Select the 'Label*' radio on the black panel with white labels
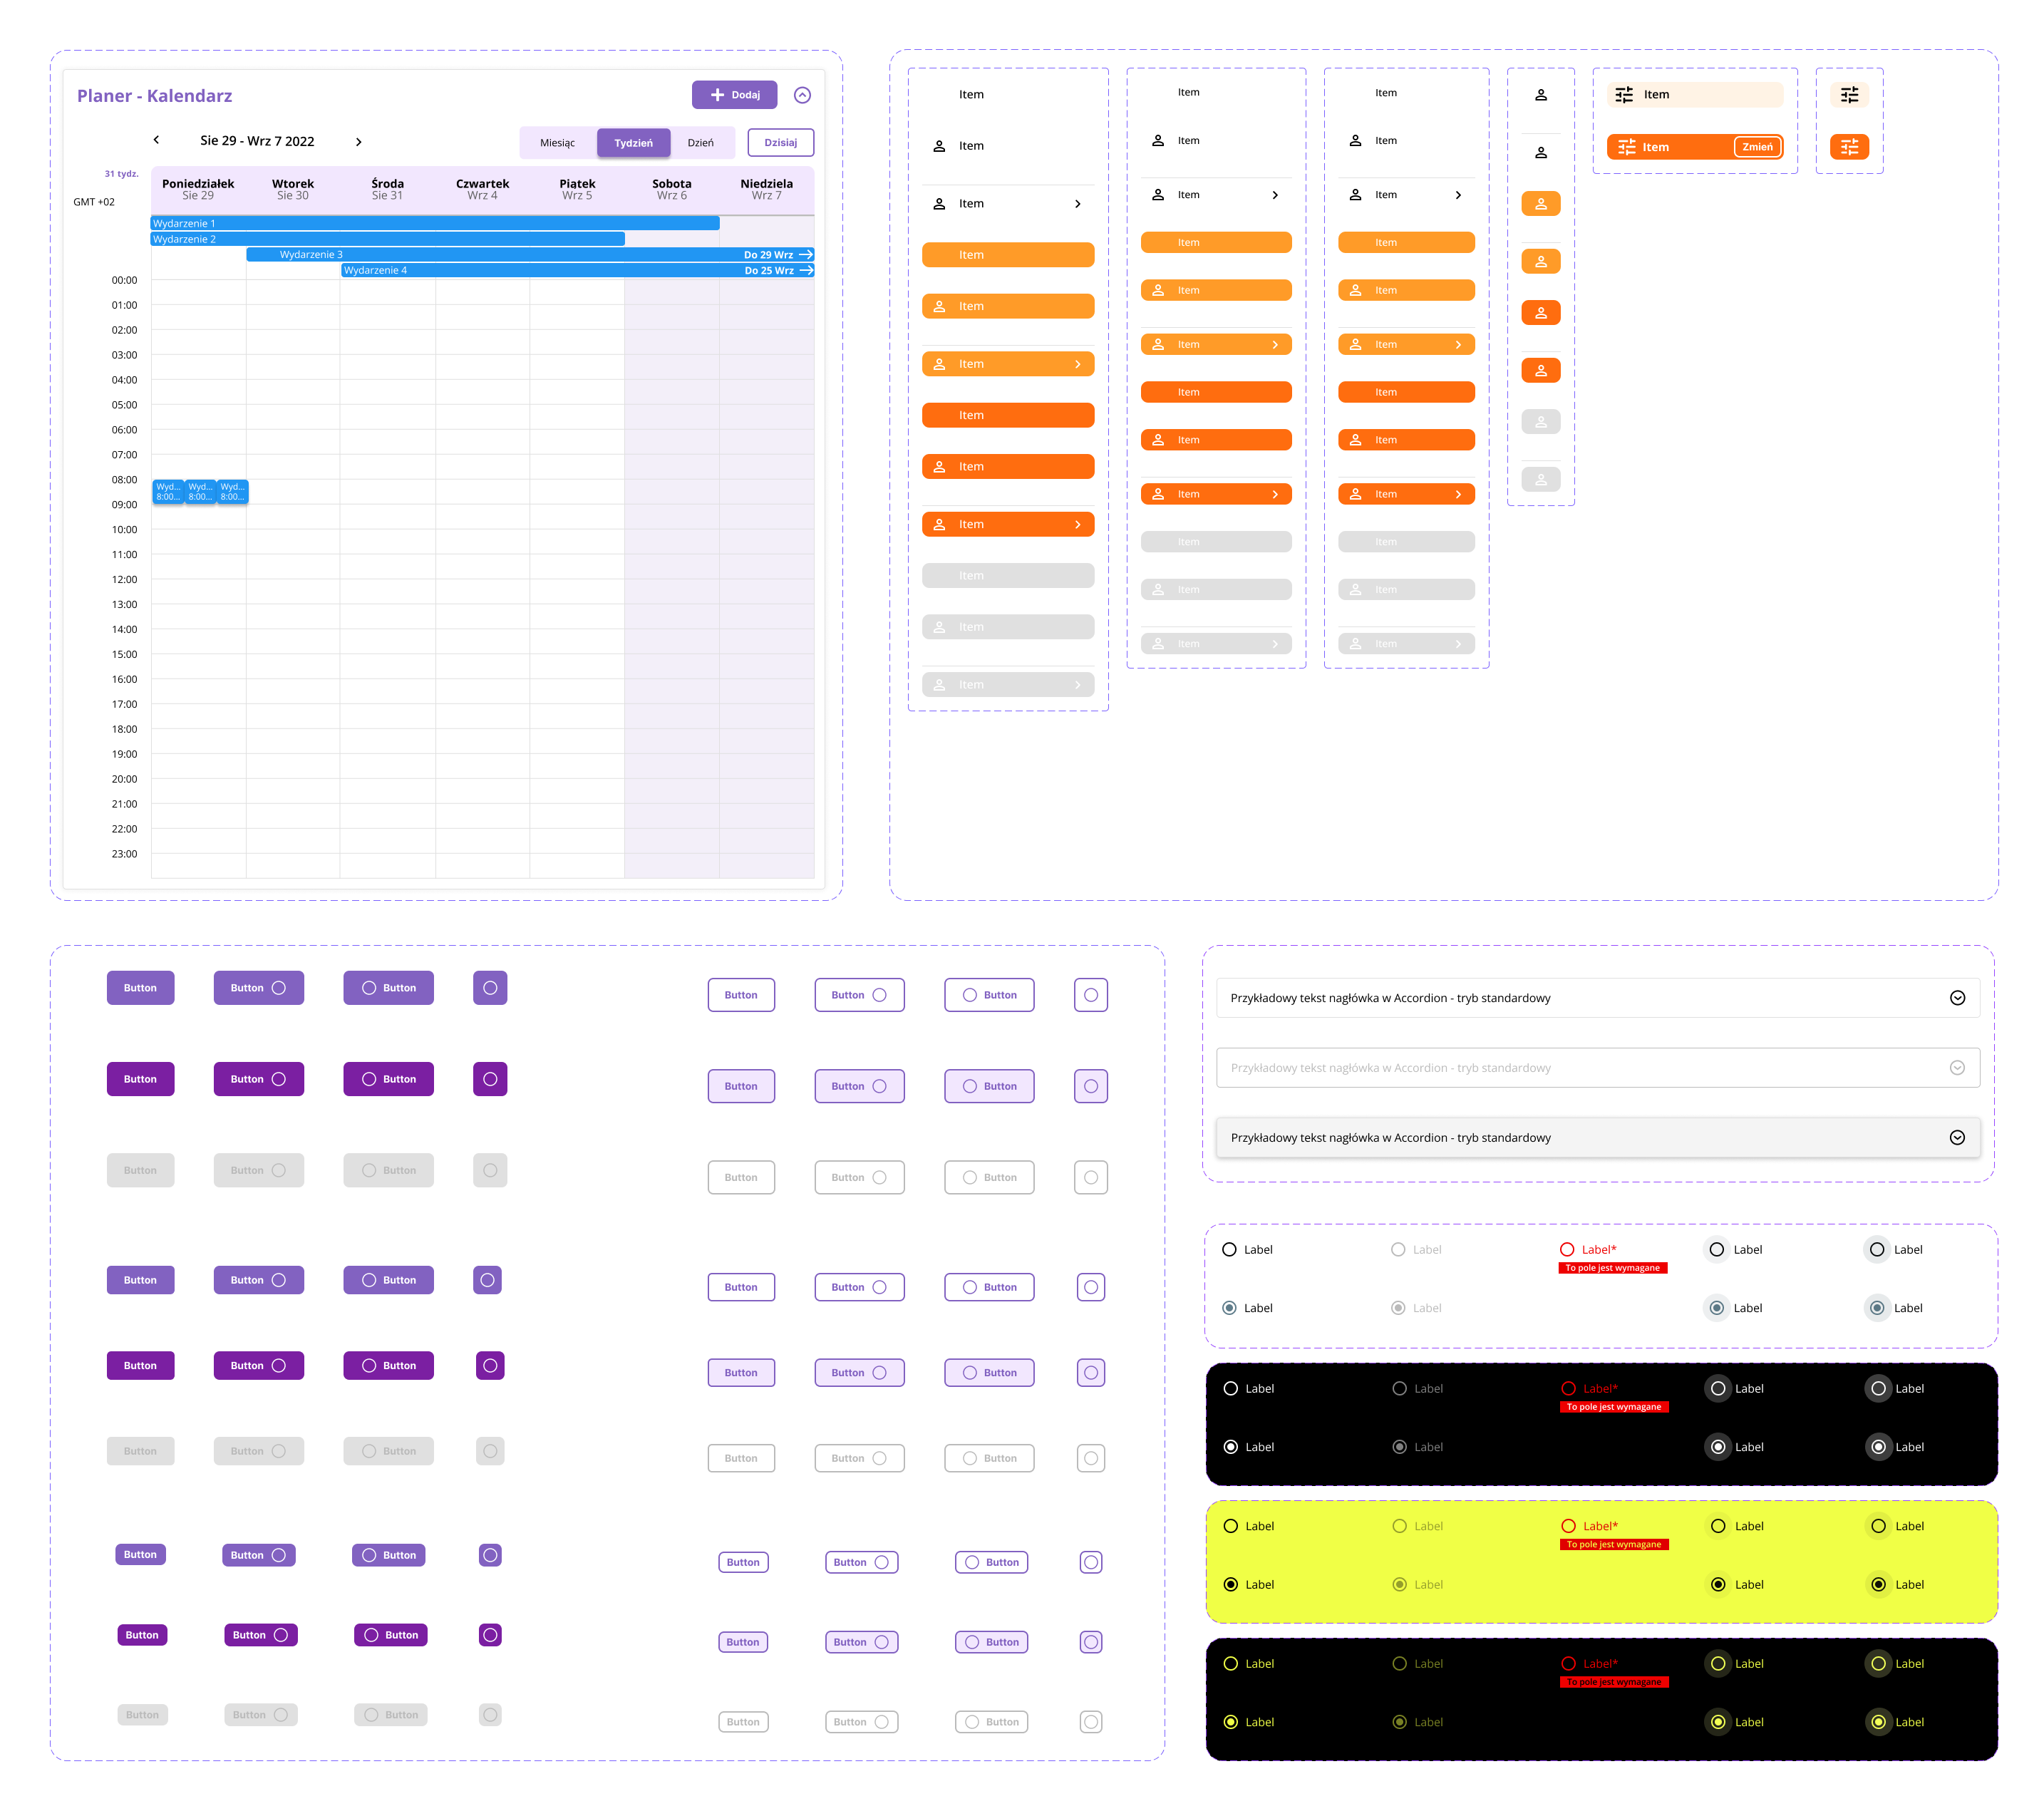The width and height of the screenshot is (2044, 1811). 1569,1389
